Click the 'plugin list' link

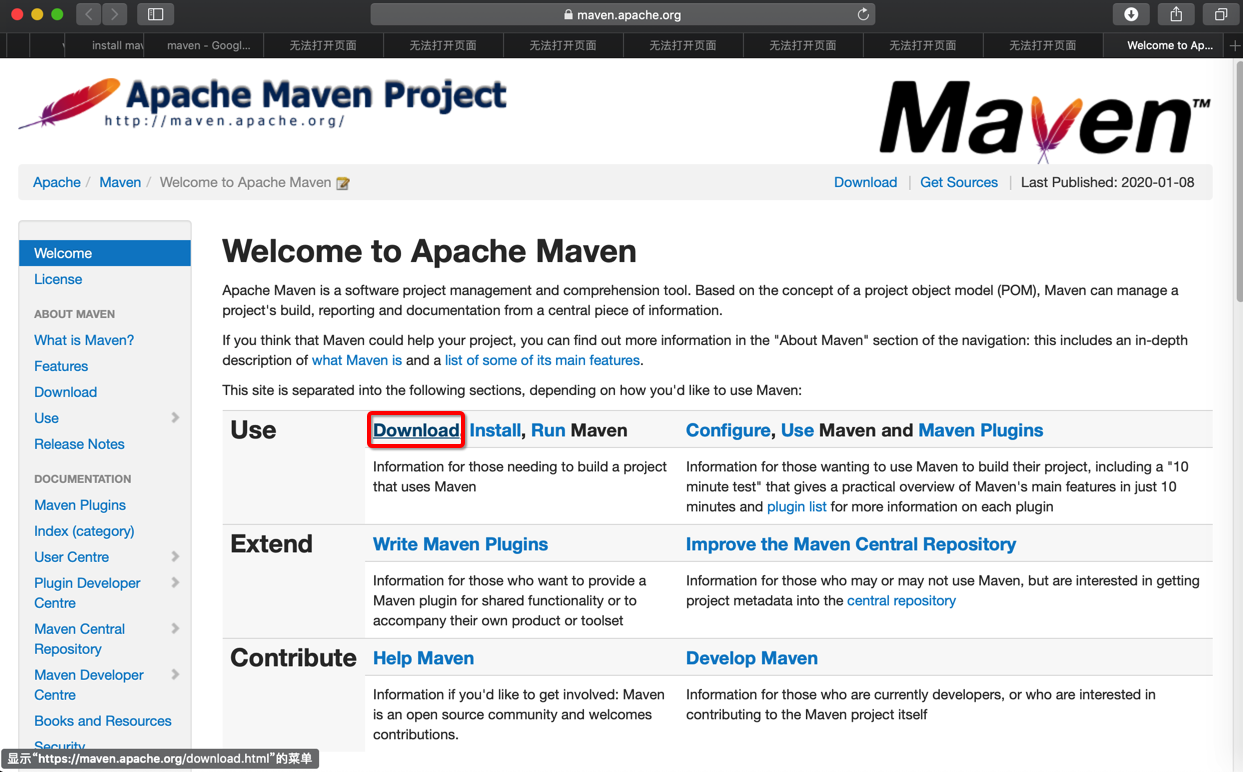coord(796,507)
